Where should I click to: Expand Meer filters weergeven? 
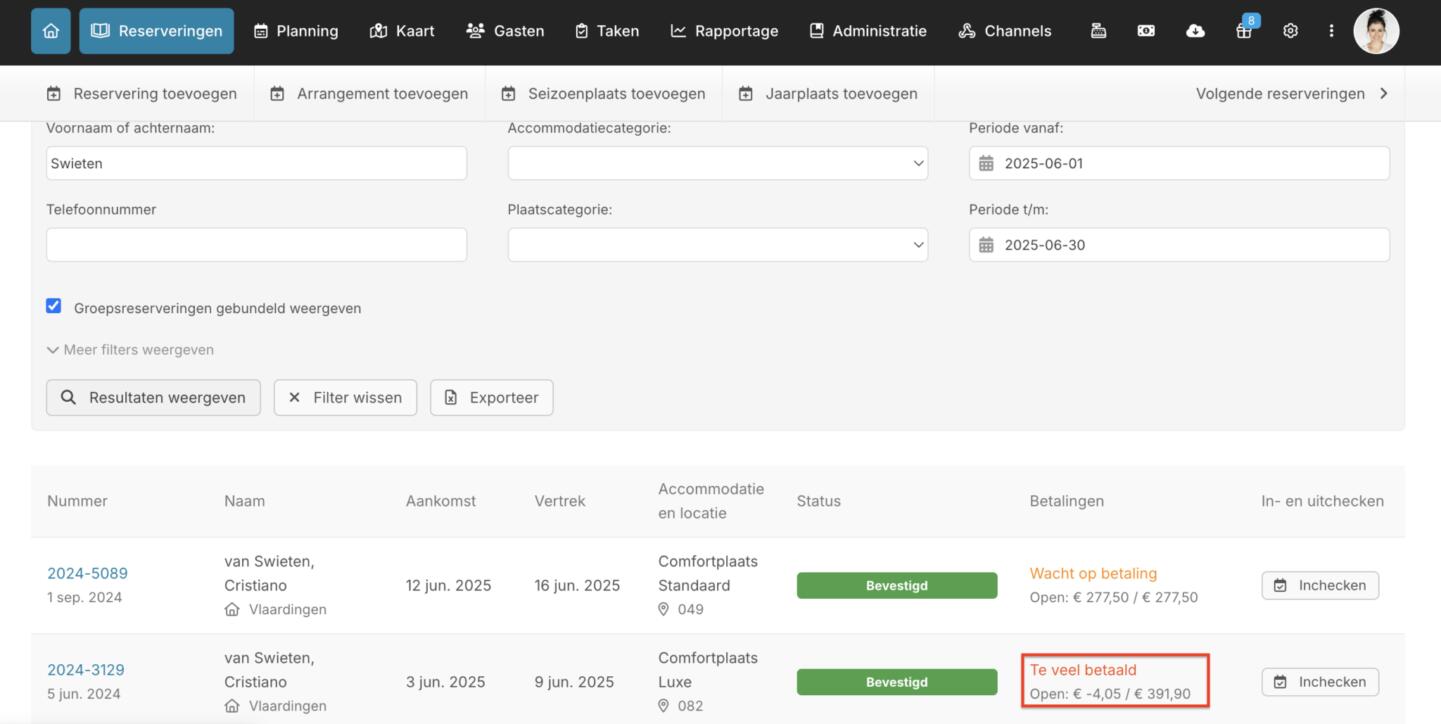click(130, 350)
